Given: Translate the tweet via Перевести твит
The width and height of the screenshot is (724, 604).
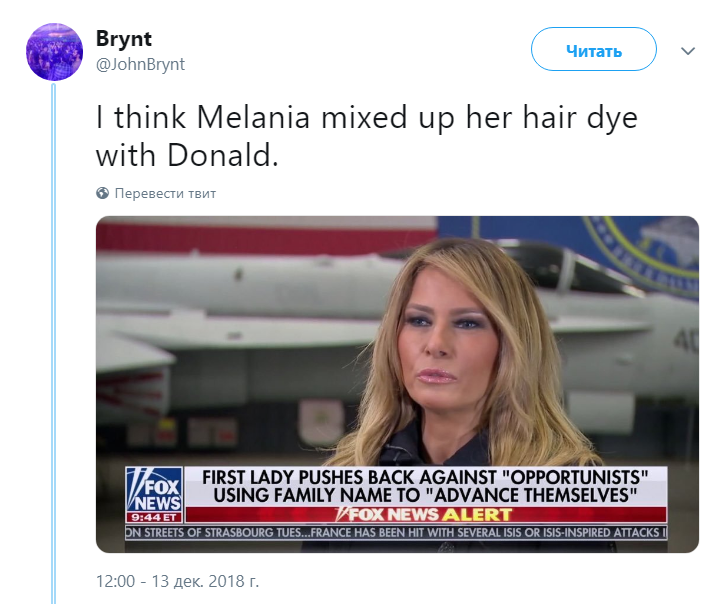Looking at the screenshot, I should 165,193.
